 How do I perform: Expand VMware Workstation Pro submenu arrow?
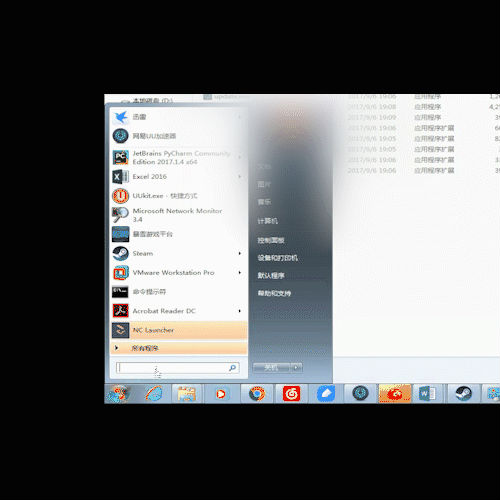click(x=240, y=273)
